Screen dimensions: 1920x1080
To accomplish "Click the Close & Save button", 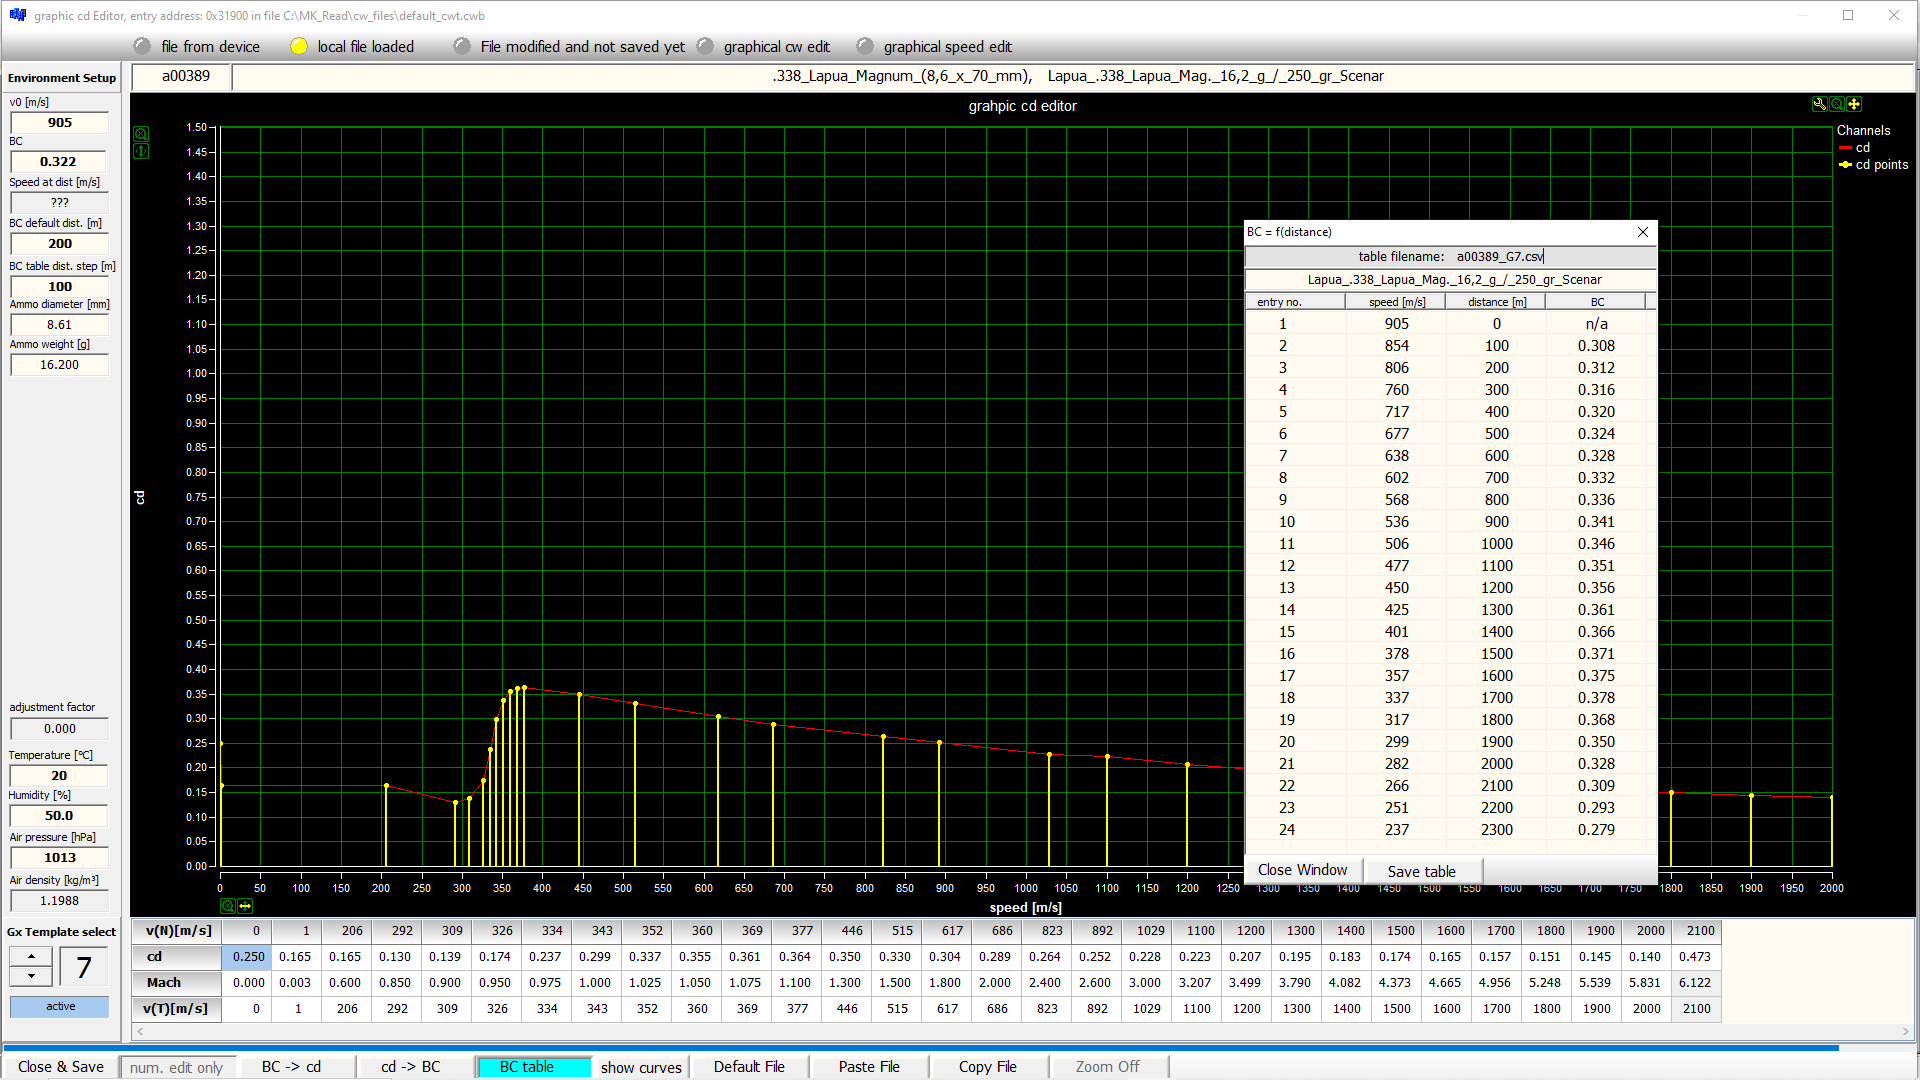I will (61, 1067).
